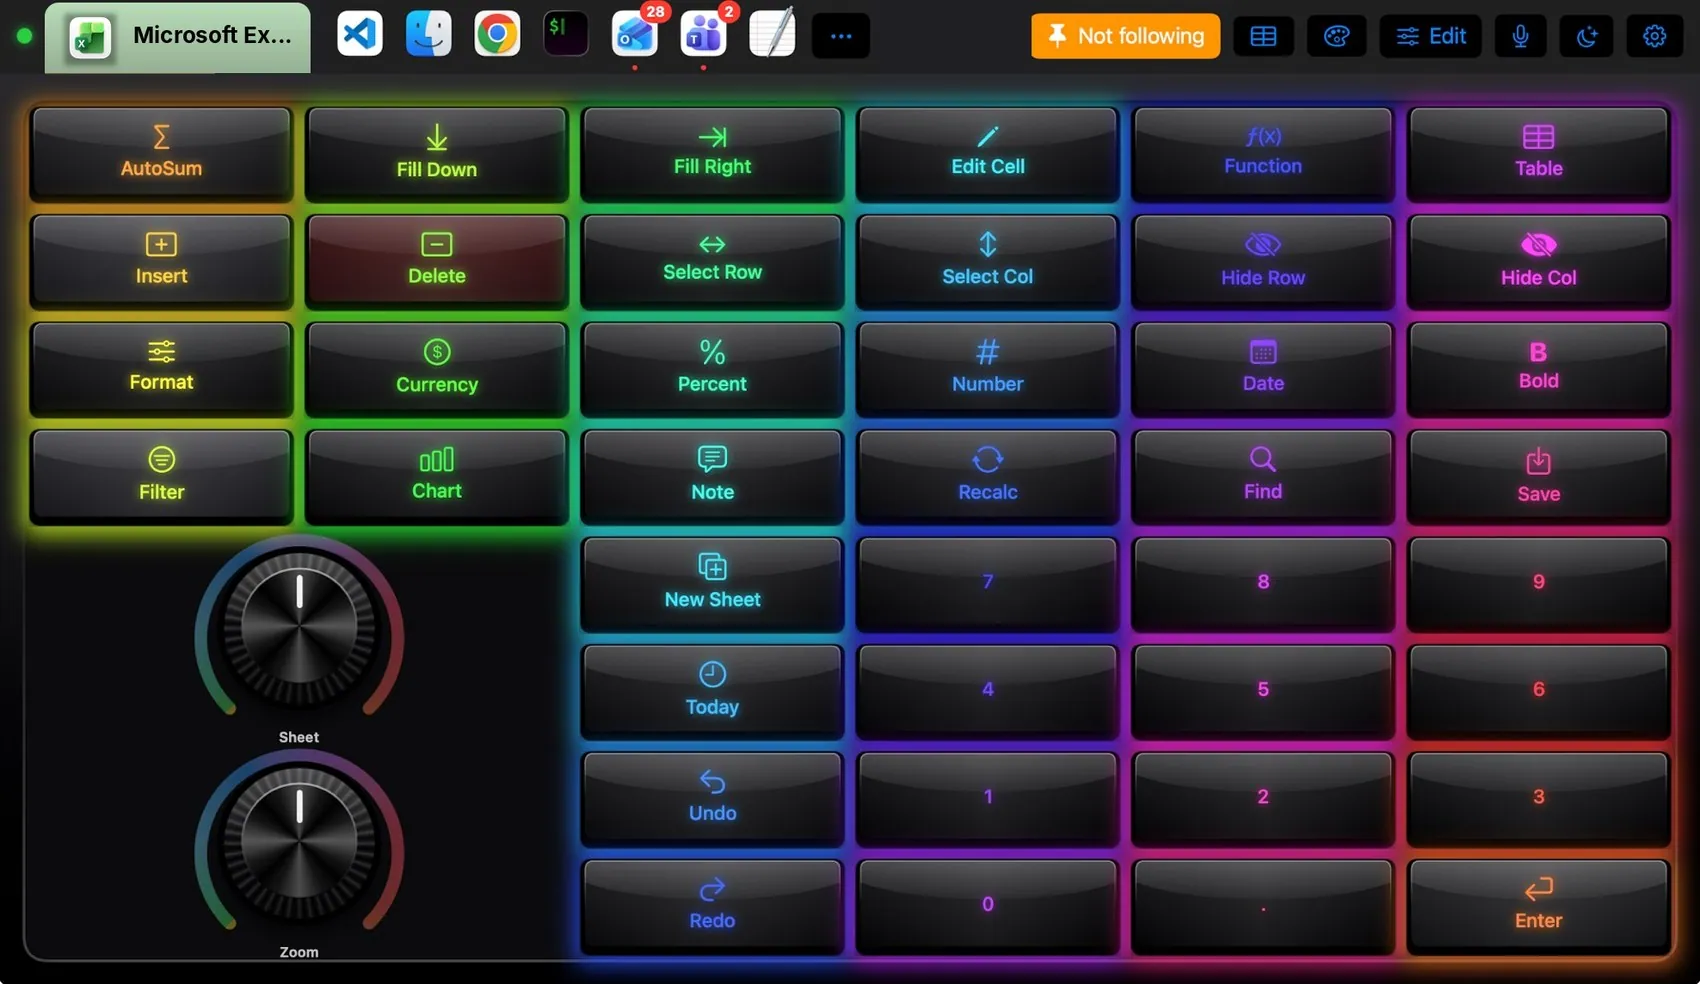The height and width of the screenshot is (984, 1700).
Task: Toggle the Not following pin button
Action: [x=1125, y=36]
